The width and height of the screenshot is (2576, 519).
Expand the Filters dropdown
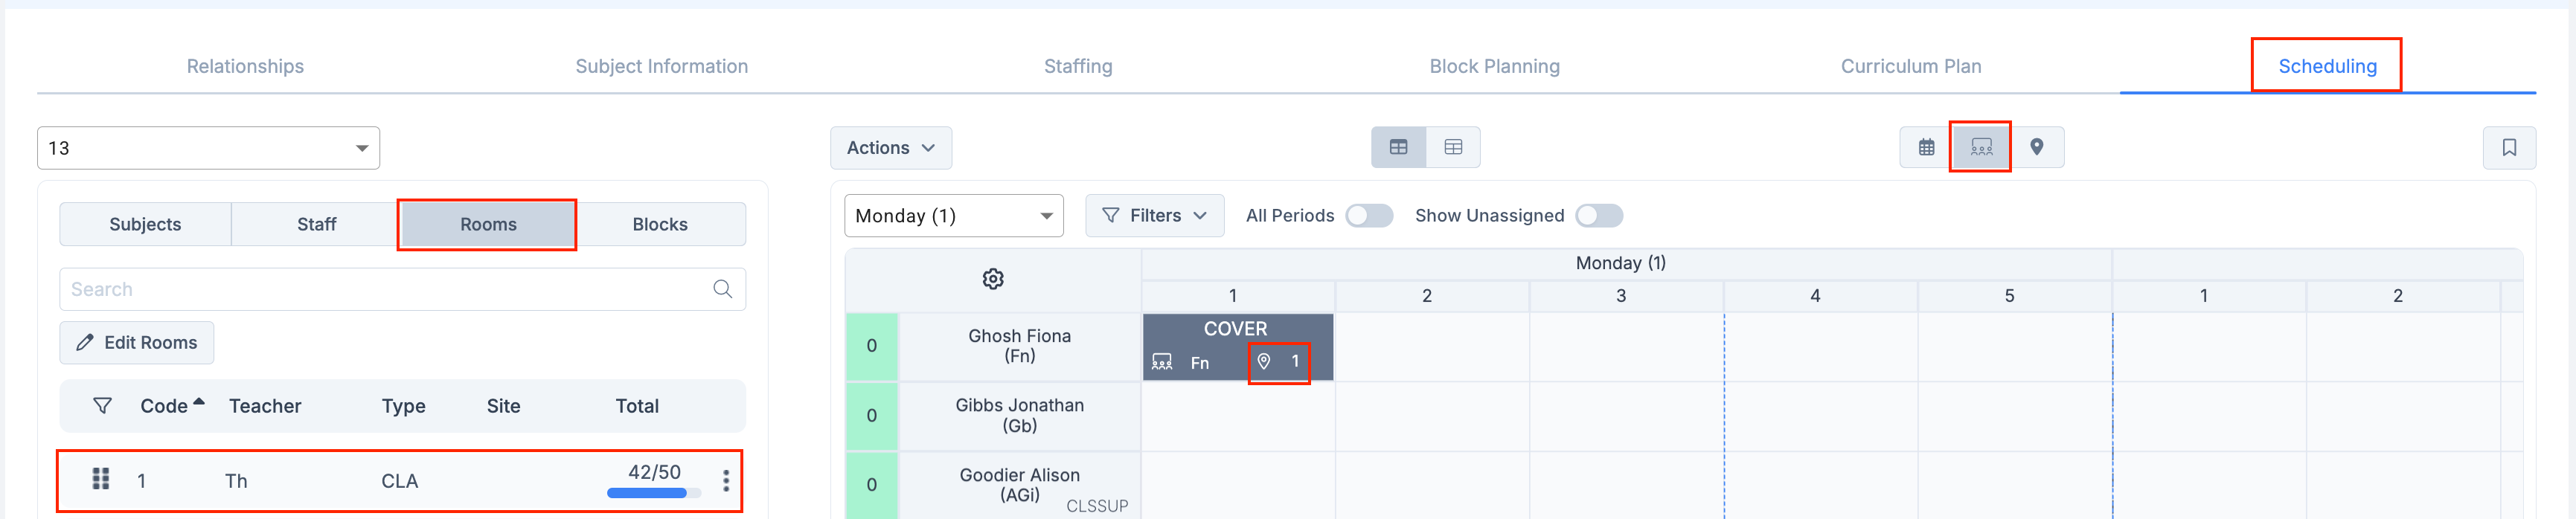pyautogui.click(x=1155, y=216)
